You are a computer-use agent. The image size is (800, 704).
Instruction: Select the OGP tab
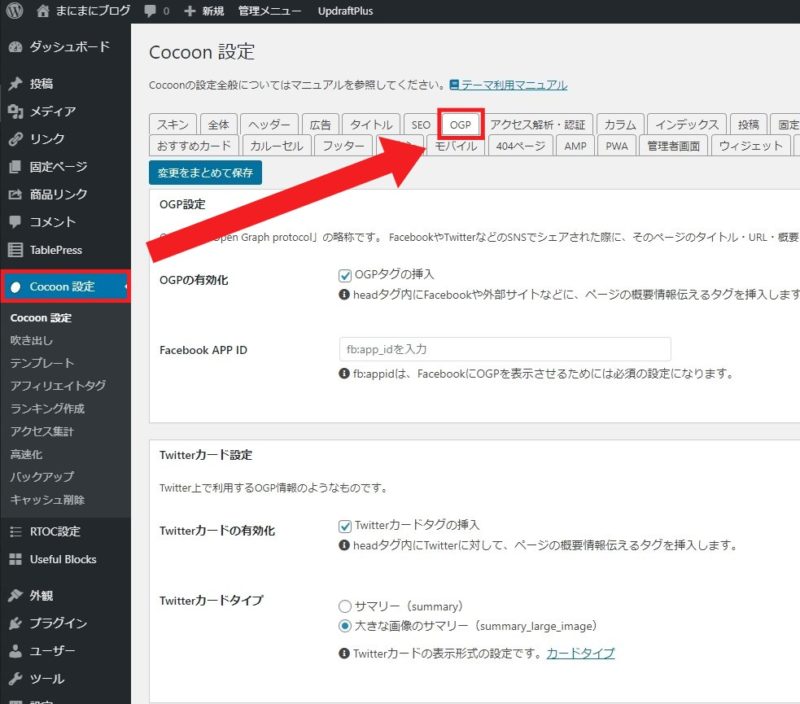[x=460, y=124]
